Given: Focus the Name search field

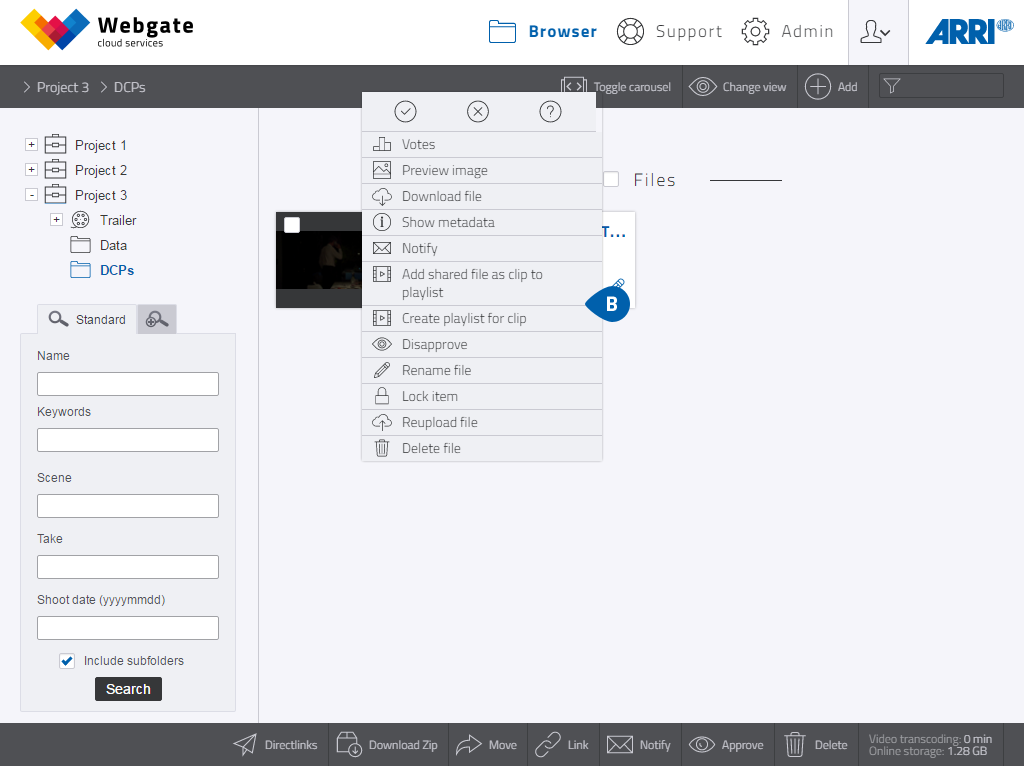Looking at the screenshot, I should coord(128,384).
